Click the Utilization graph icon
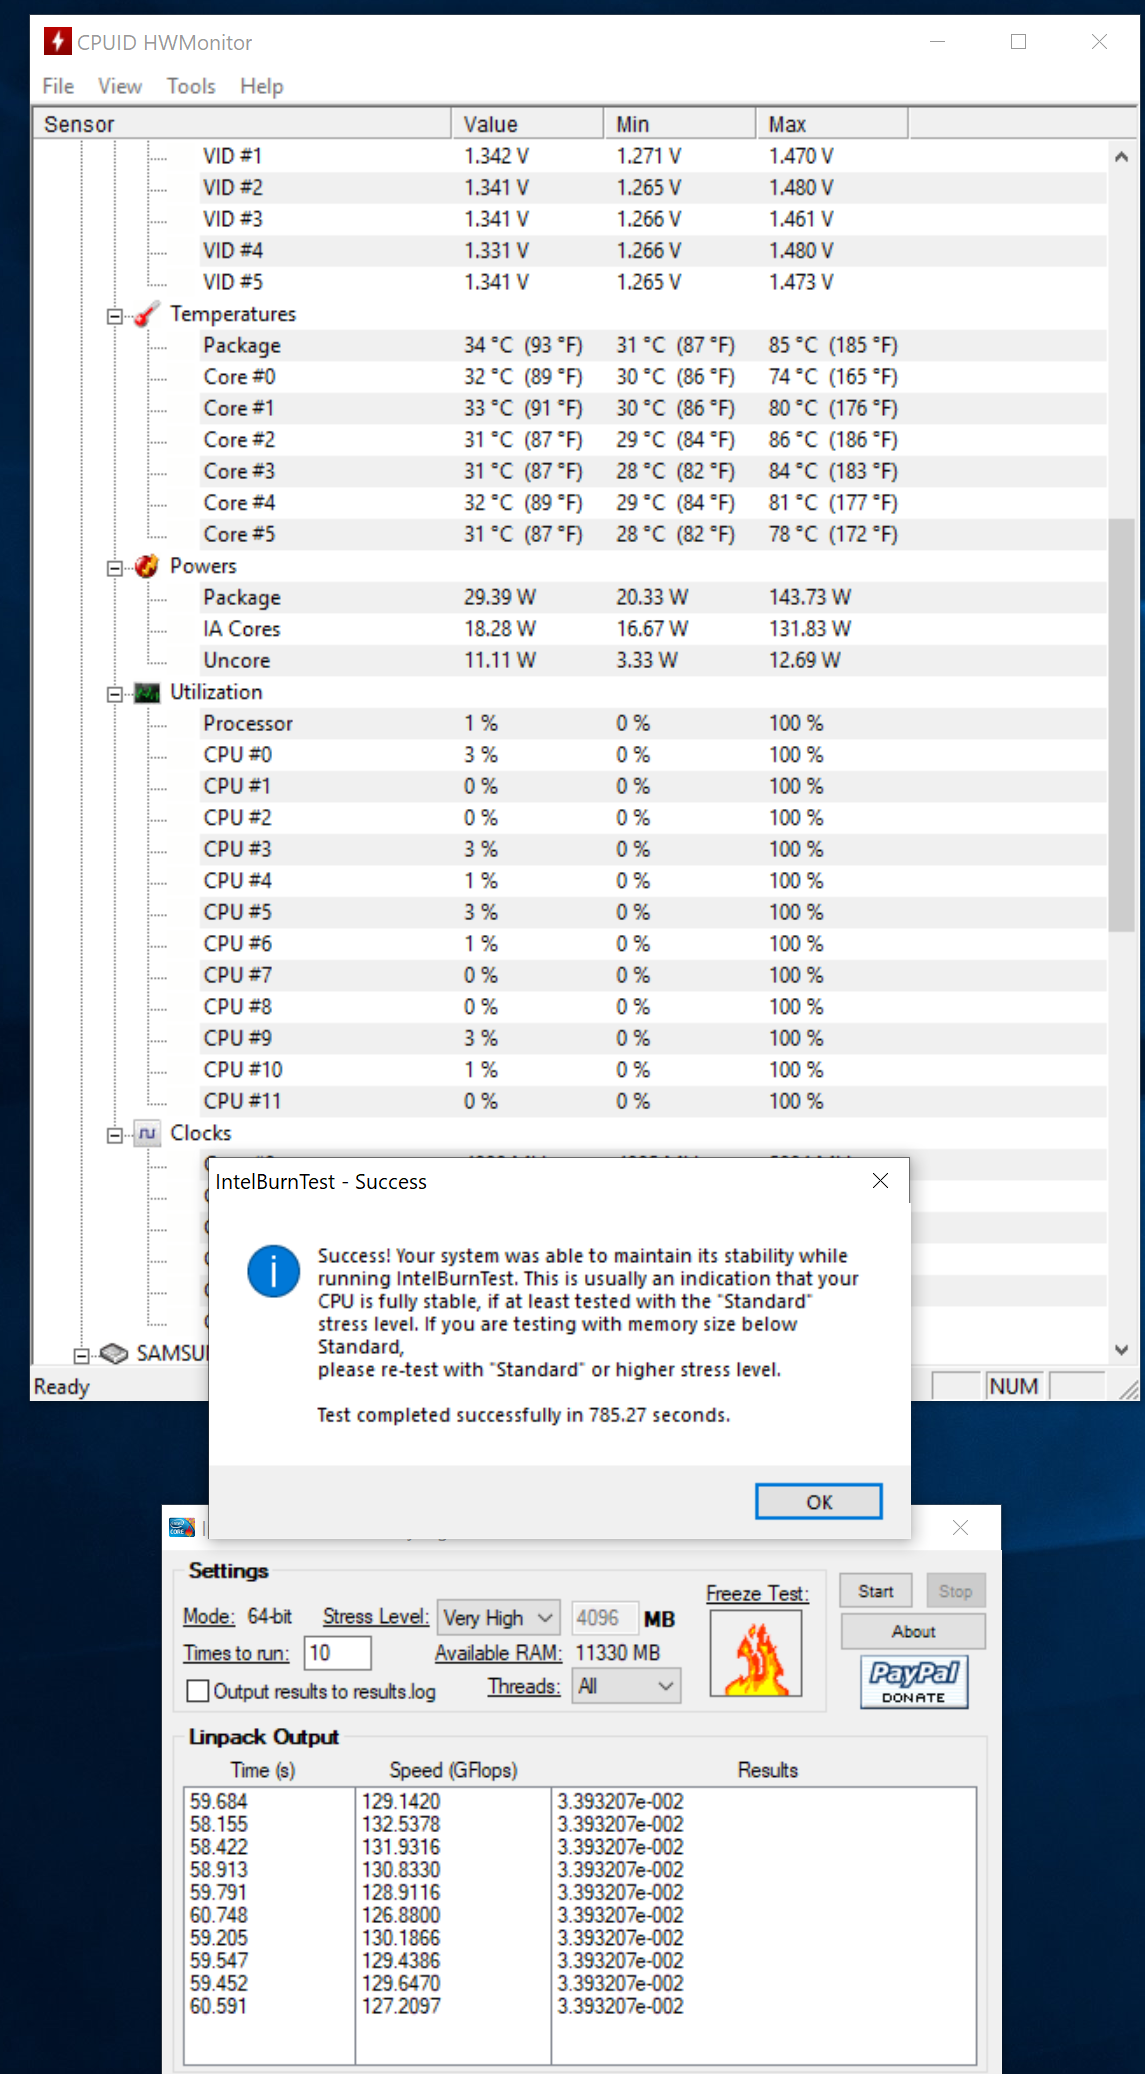1145x2086 pixels. tap(147, 692)
